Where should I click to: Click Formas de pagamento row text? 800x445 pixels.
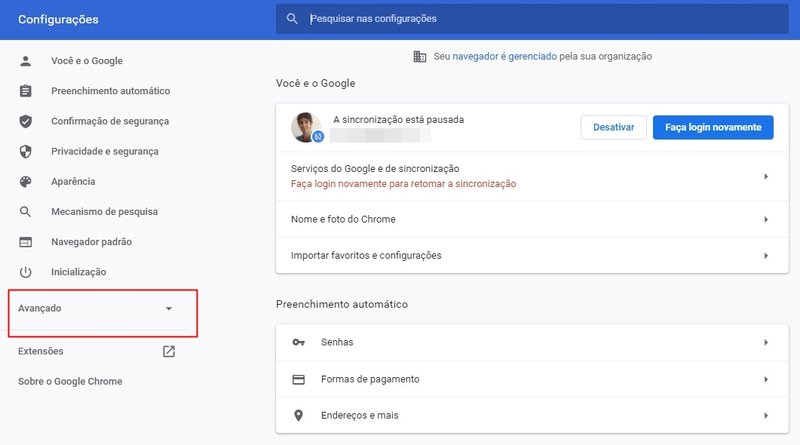pos(370,379)
